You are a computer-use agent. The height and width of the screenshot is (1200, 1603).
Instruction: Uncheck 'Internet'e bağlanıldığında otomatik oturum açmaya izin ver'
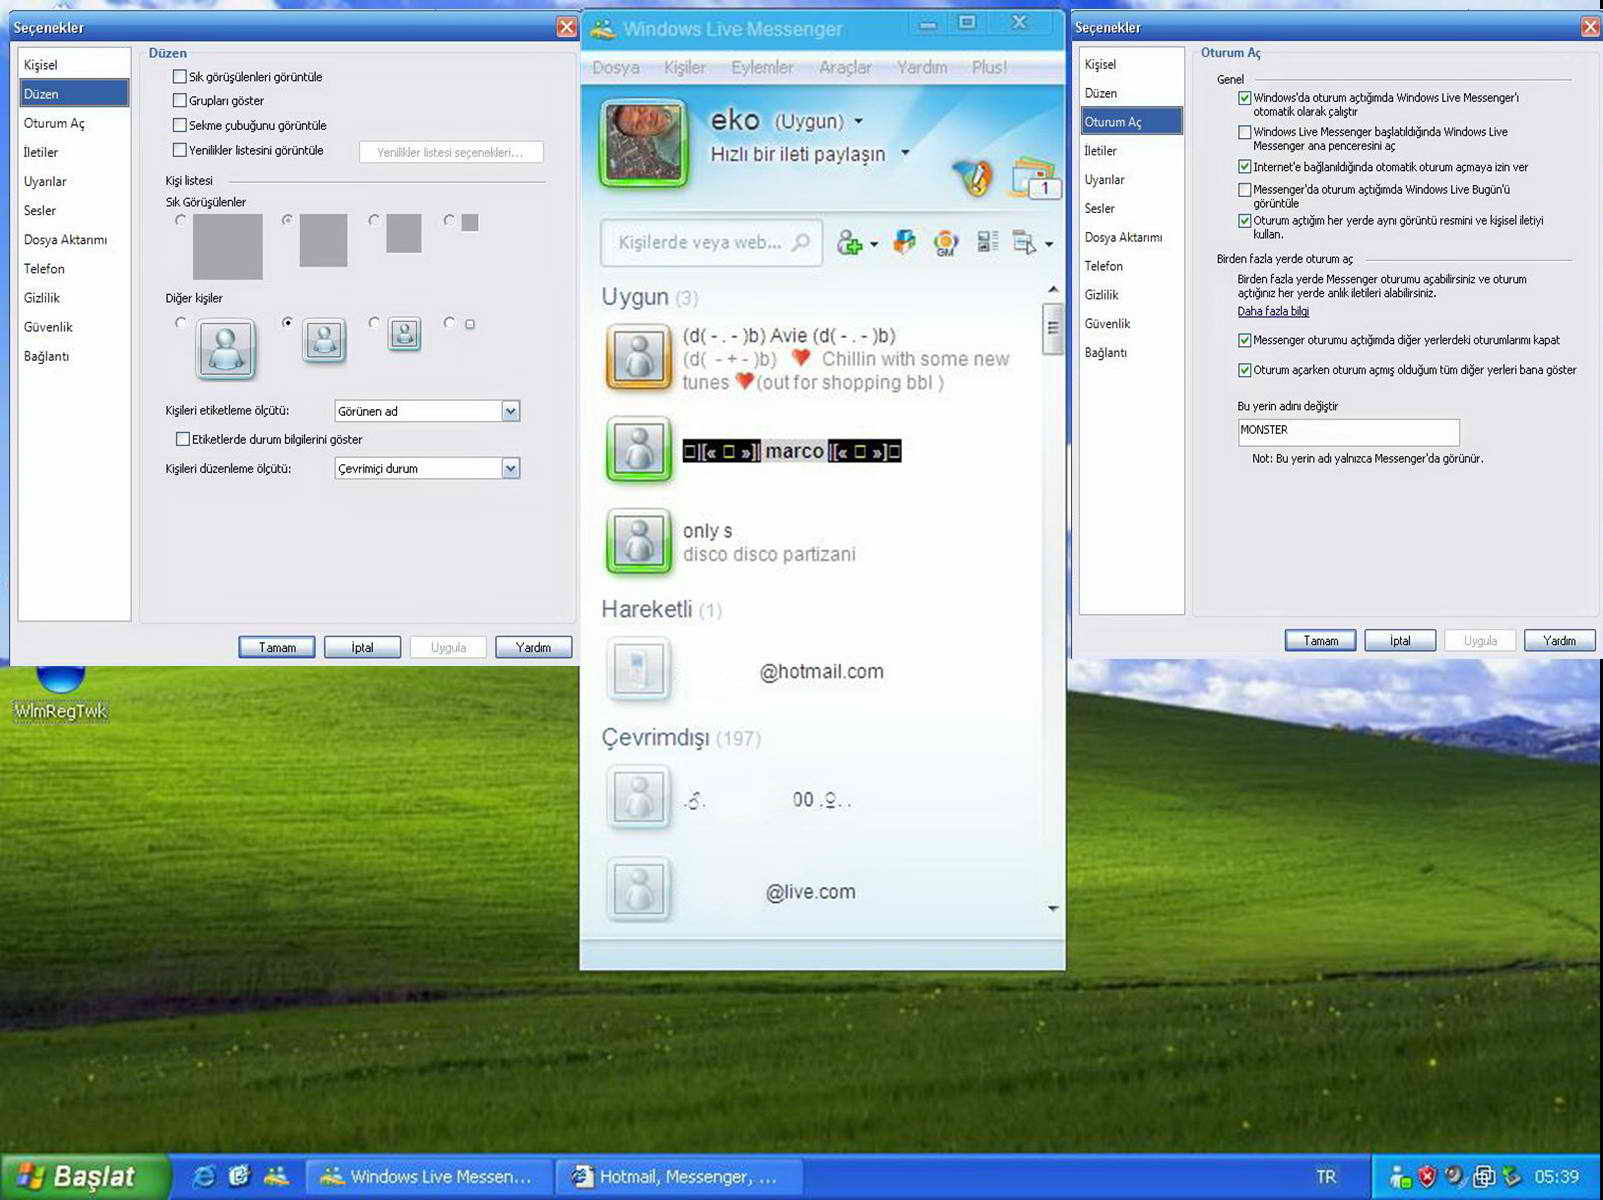1245,167
